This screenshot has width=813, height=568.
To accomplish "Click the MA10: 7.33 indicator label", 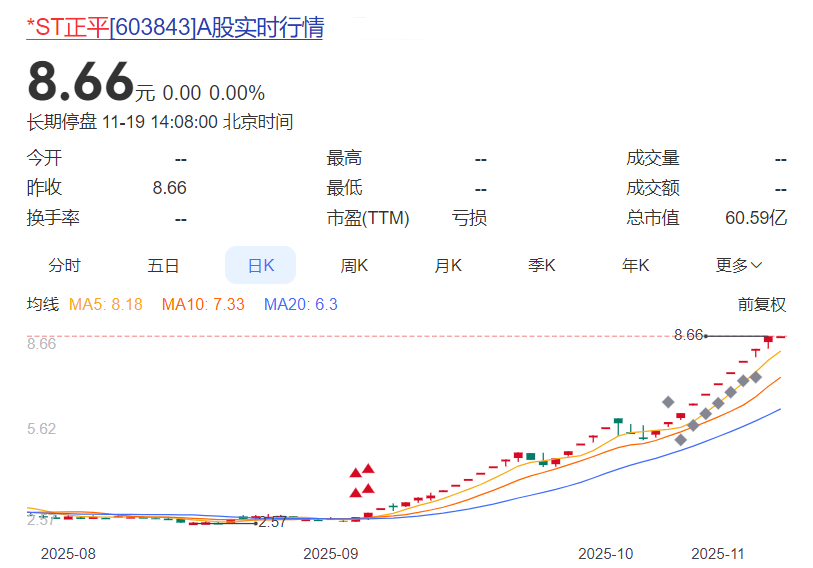I will pos(203,304).
